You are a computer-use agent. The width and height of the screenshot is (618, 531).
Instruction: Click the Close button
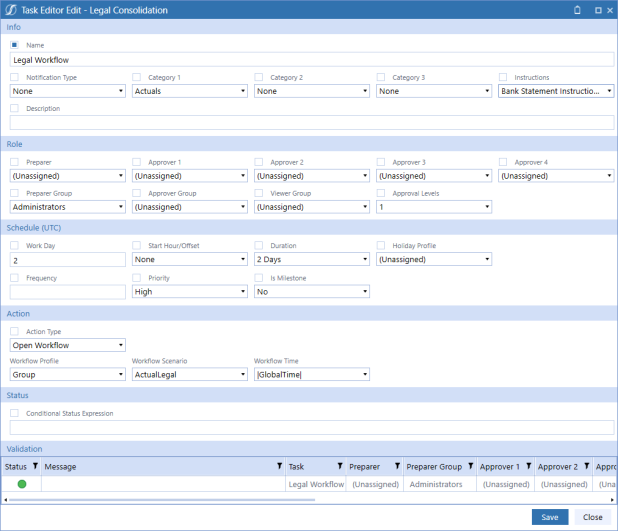tap(592, 517)
